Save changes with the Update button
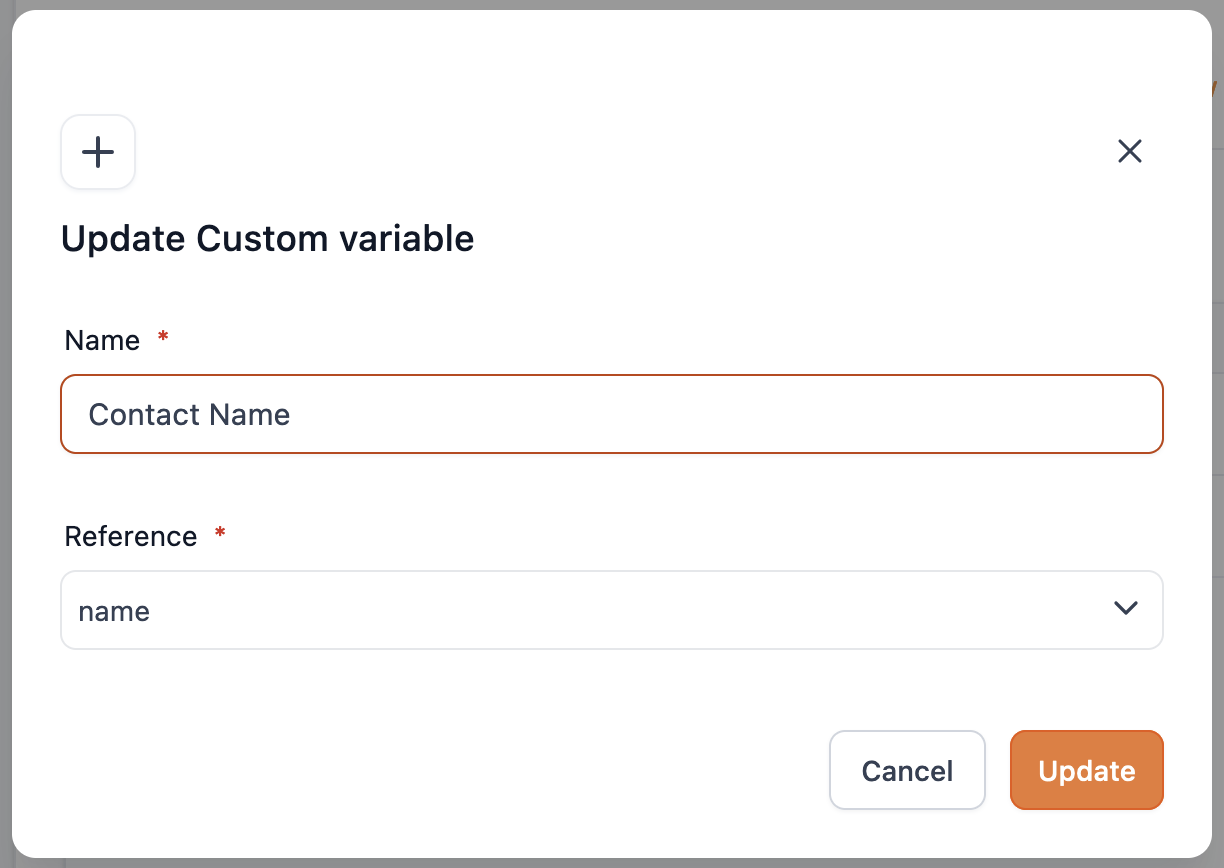The image size is (1224, 868). (x=1086, y=770)
